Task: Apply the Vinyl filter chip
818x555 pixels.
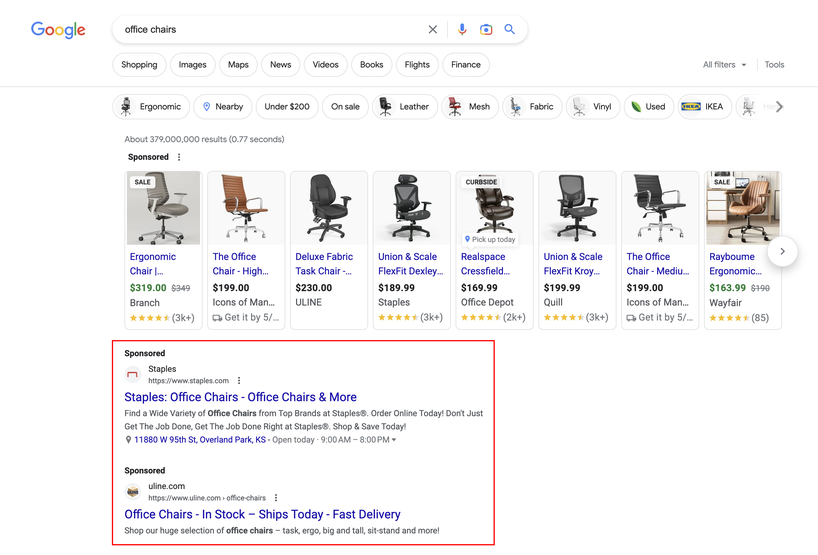Action: tap(593, 106)
